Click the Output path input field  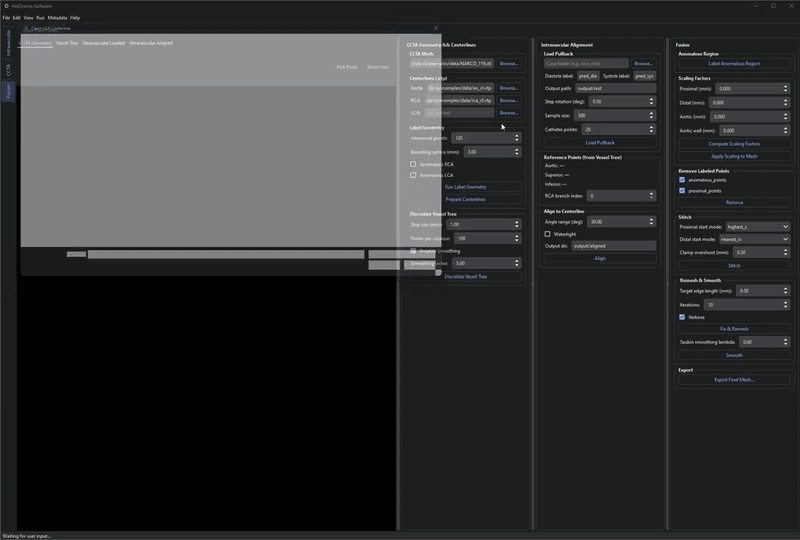coord(616,88)
